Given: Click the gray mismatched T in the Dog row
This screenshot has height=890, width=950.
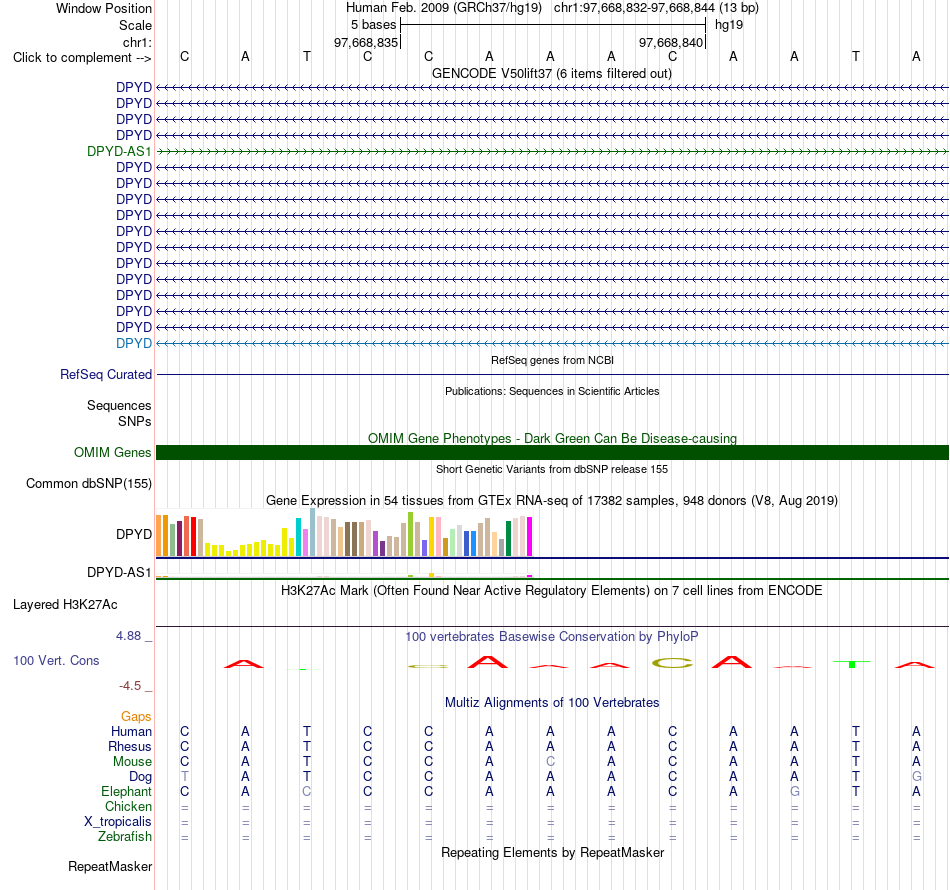Looking at the screenshot, I should (185, 777).
